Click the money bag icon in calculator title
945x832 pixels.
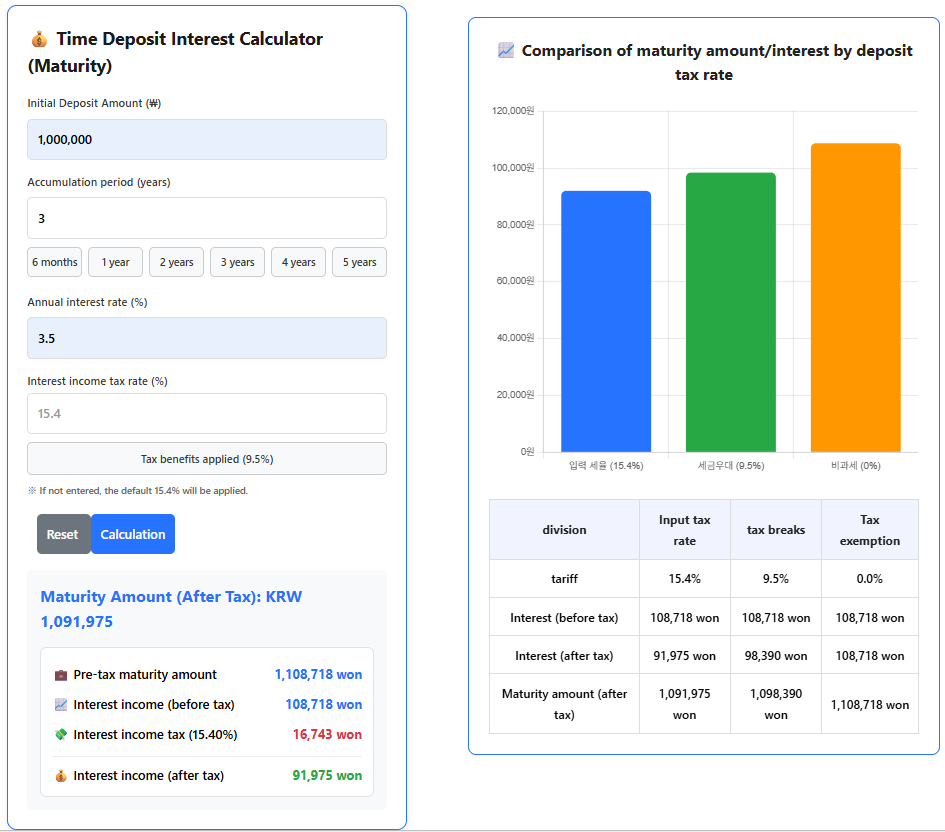tap(39, 40)
